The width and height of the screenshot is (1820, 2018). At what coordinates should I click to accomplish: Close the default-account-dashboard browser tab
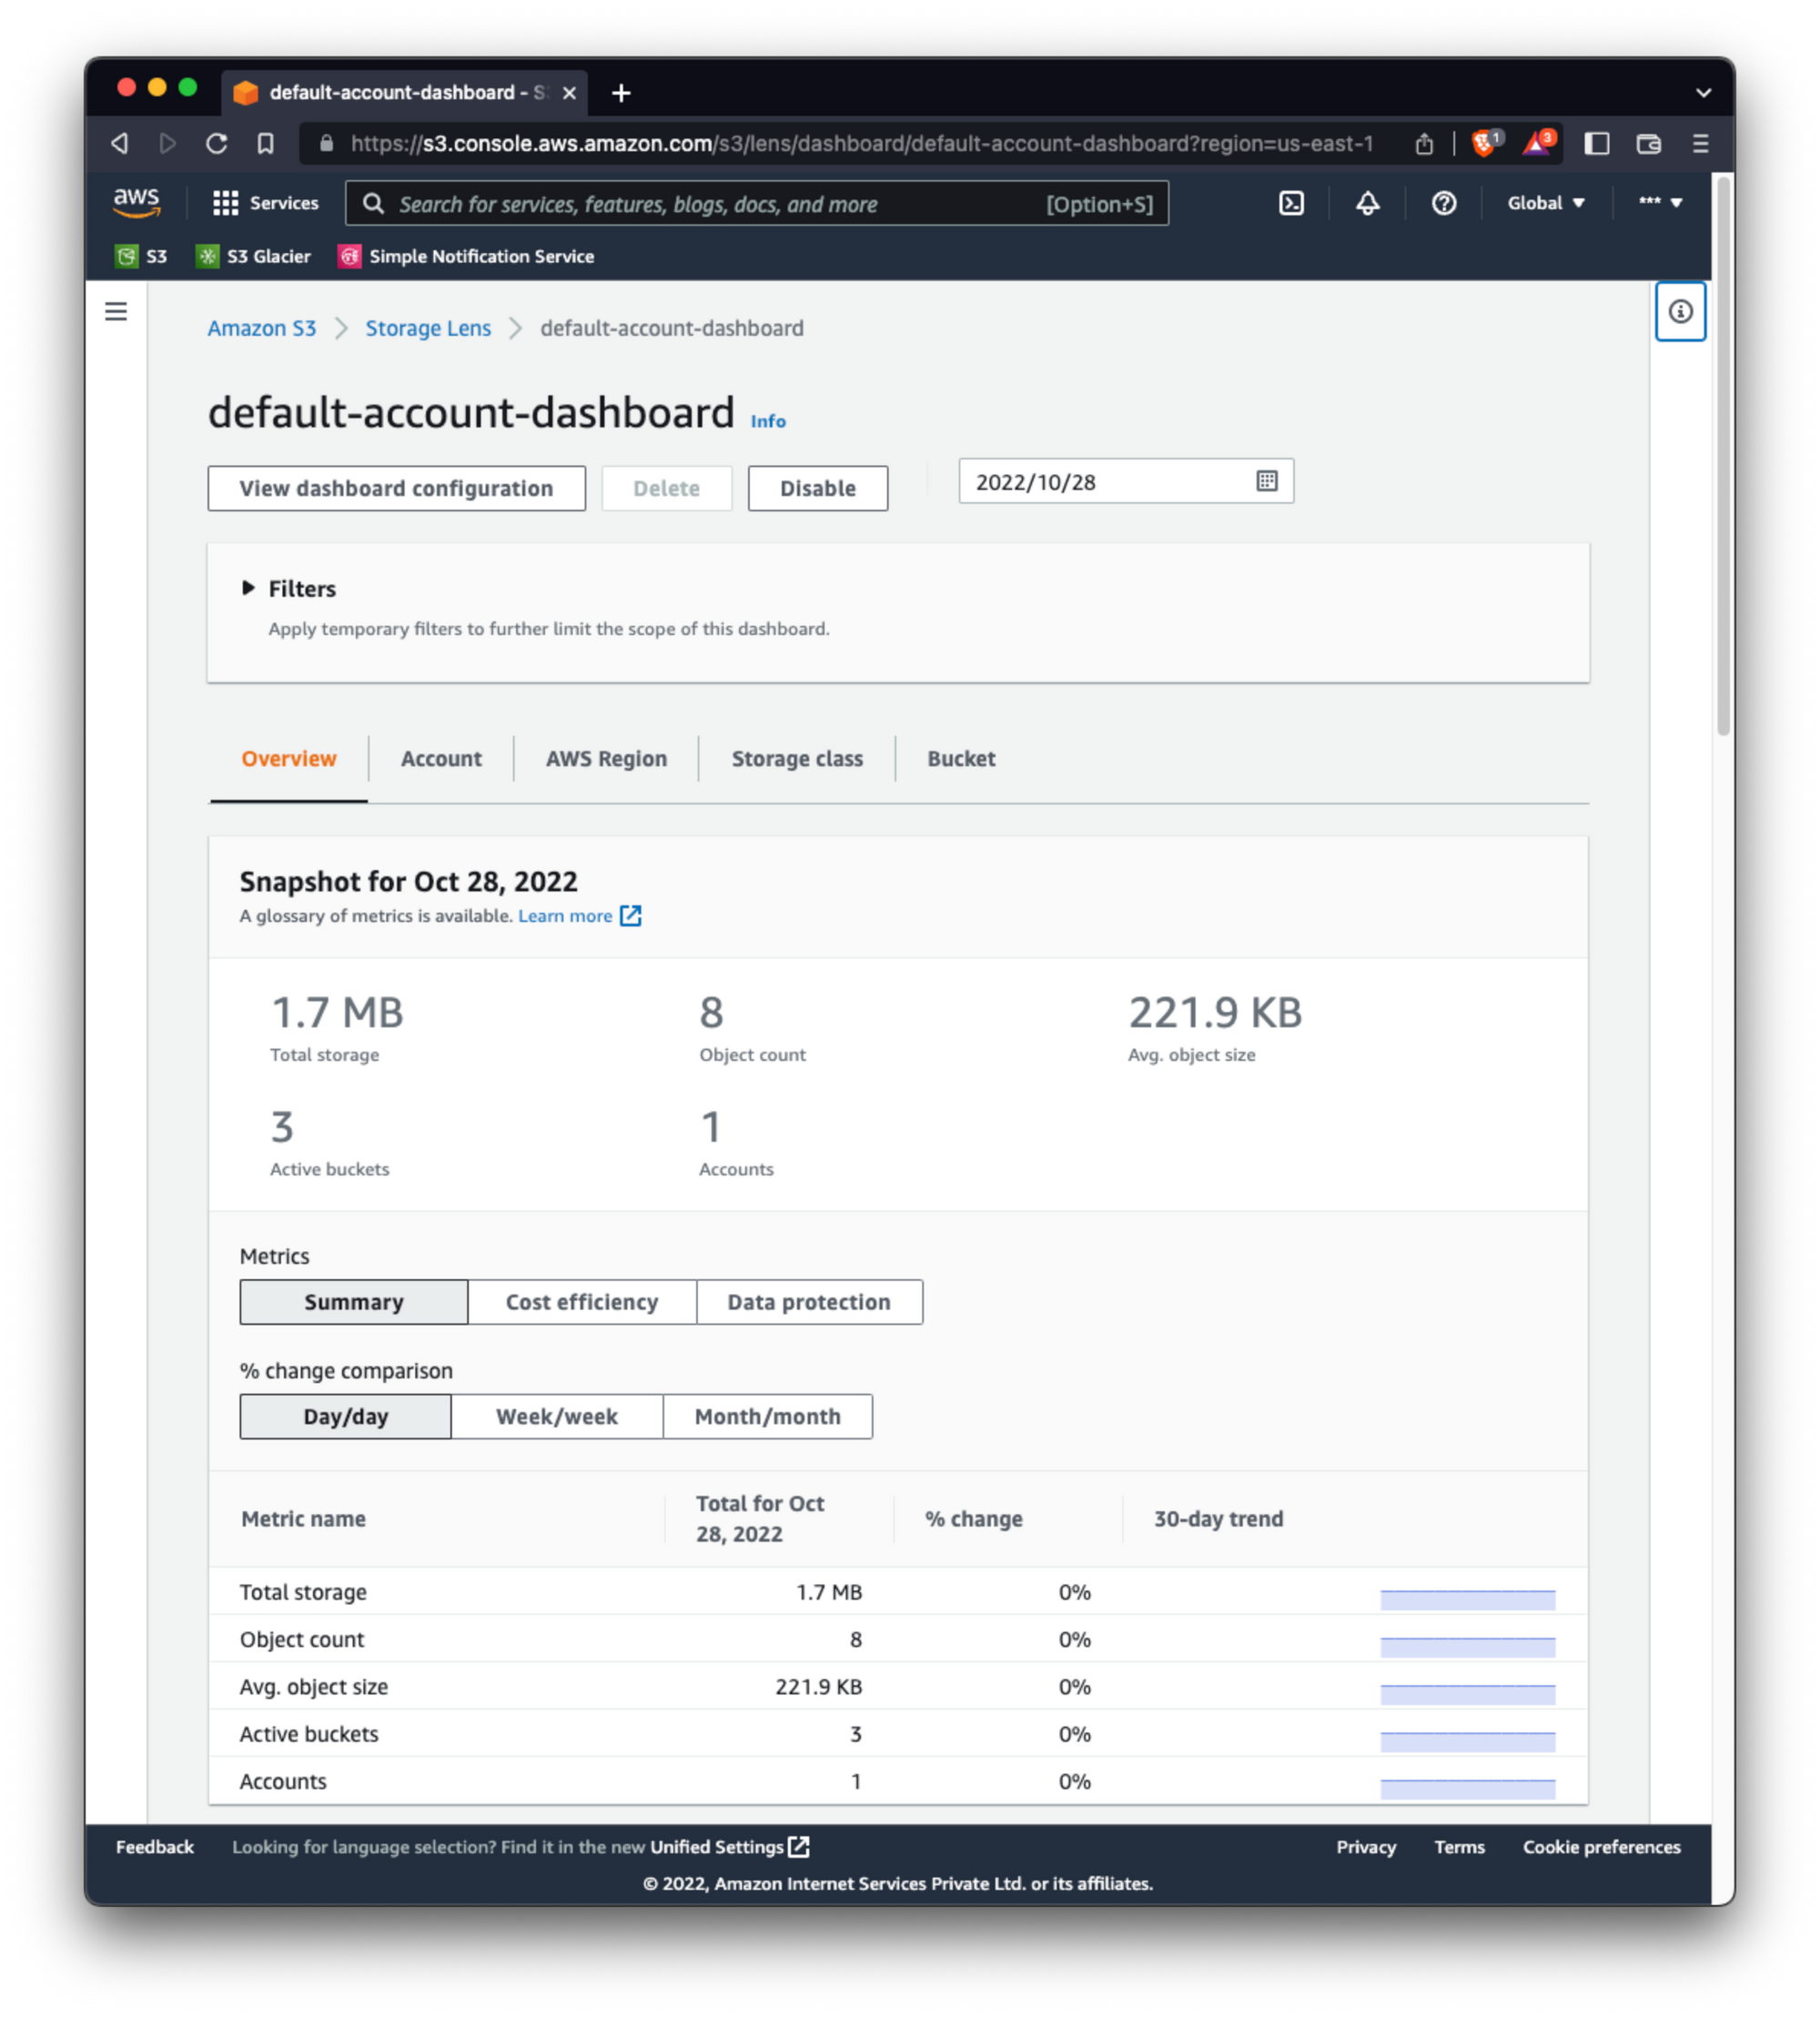coord(569,93)
